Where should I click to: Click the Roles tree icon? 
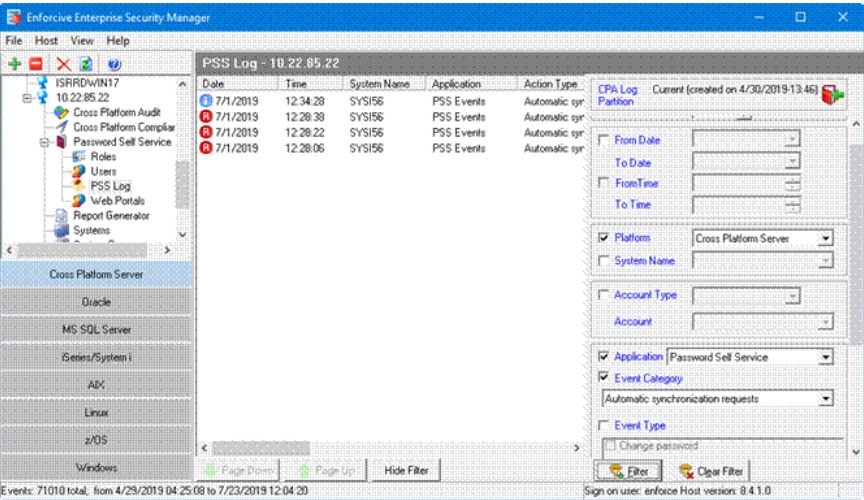pyautogui.click(x=79, y=157)
